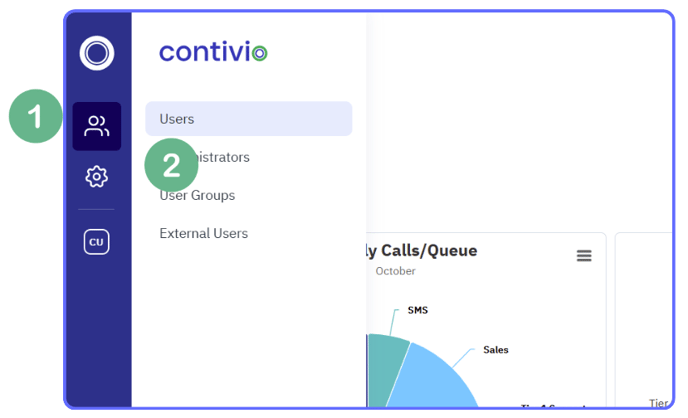This screenshot has height=418, width=688.
Task: Open the settings gear icon
Action: point(97,177)
